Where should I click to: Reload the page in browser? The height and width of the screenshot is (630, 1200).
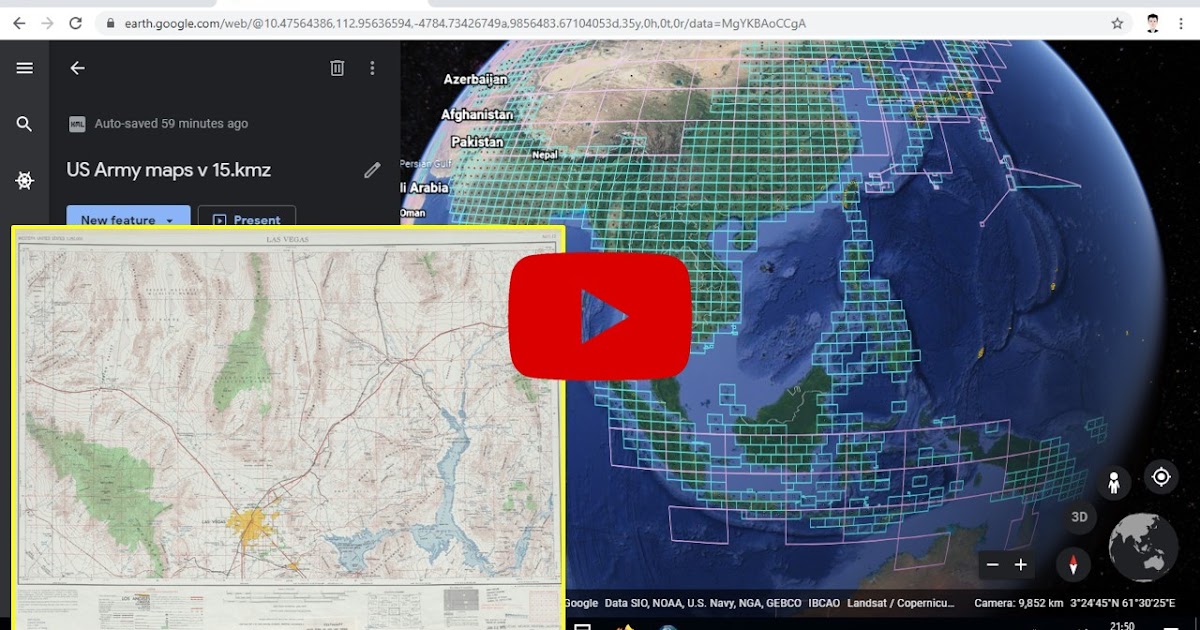point(75,22)
